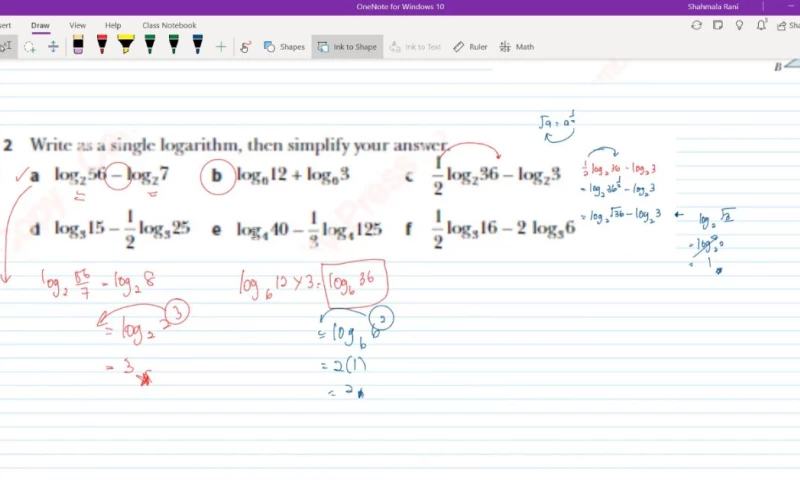This screenshot has height=480, width=800.
Task: Select the text selection cursor tool
Action: pos(6,47)
